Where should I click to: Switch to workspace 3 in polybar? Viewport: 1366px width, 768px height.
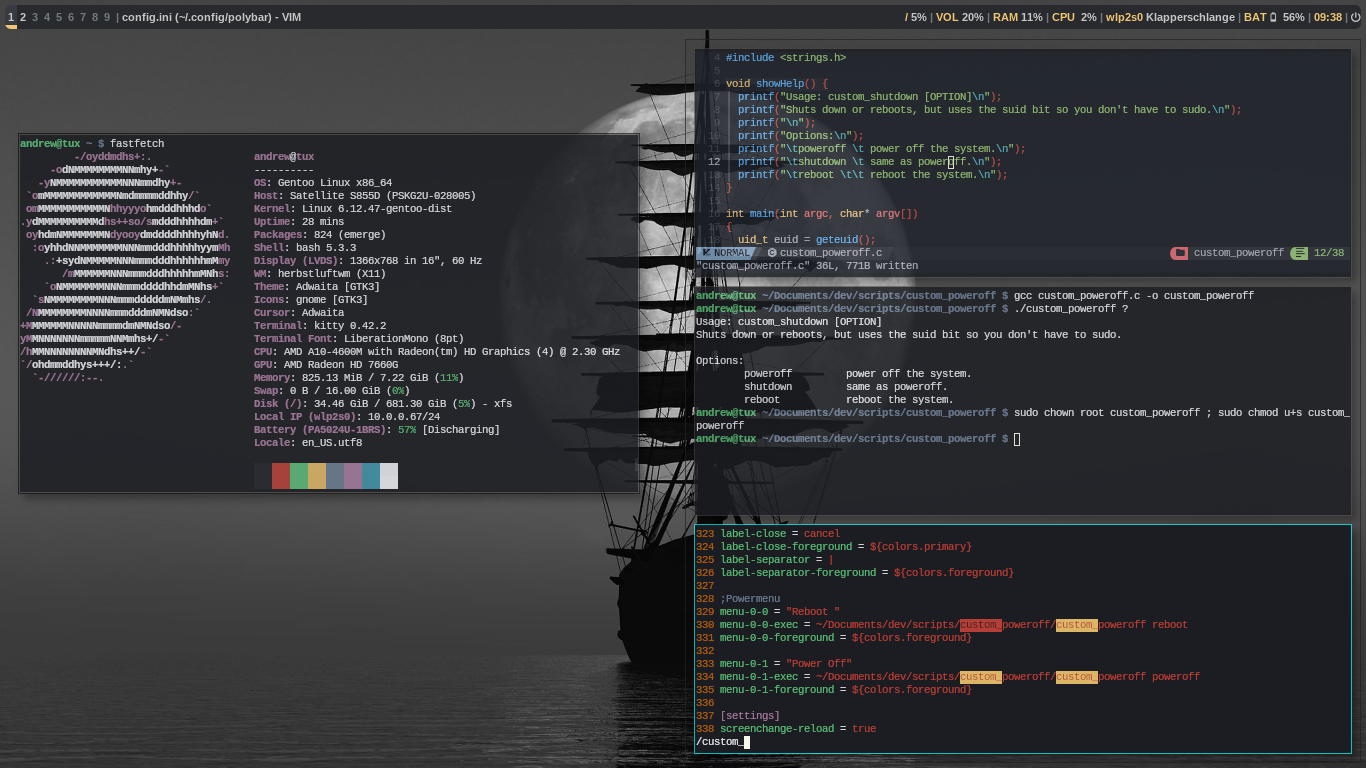click(35, 17)
